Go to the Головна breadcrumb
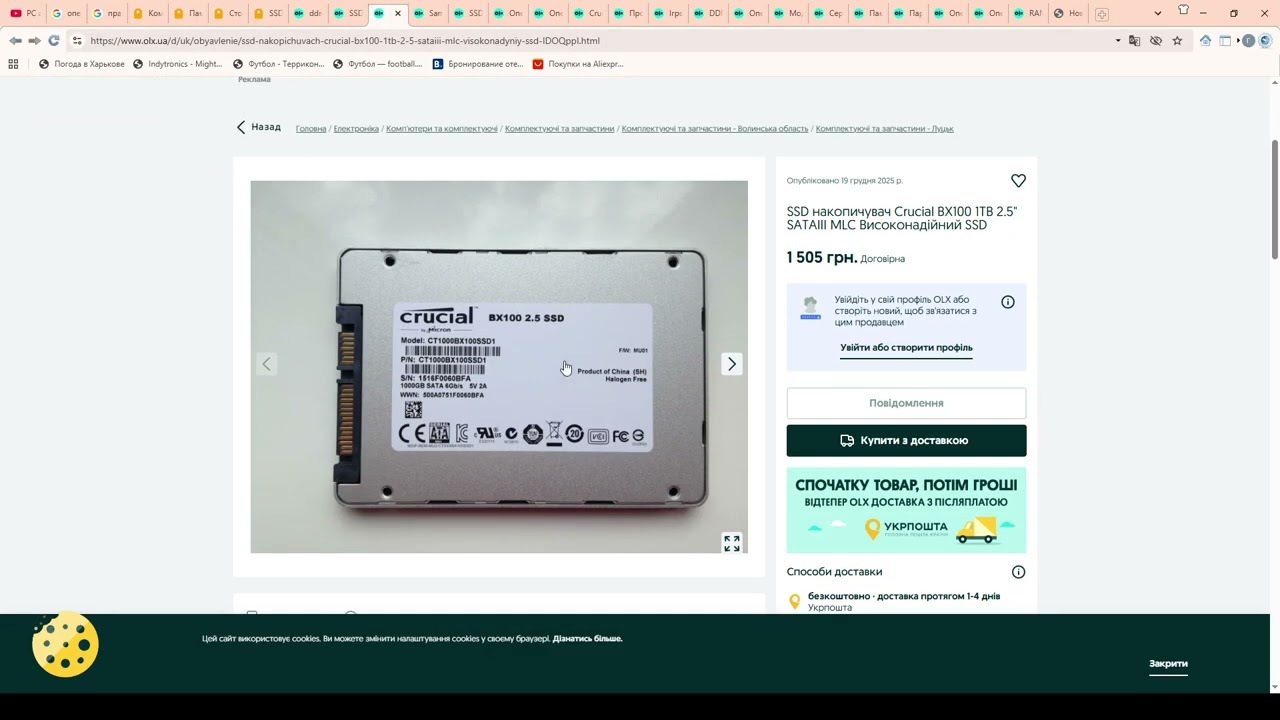1280x720 pixels. point(311,129)
